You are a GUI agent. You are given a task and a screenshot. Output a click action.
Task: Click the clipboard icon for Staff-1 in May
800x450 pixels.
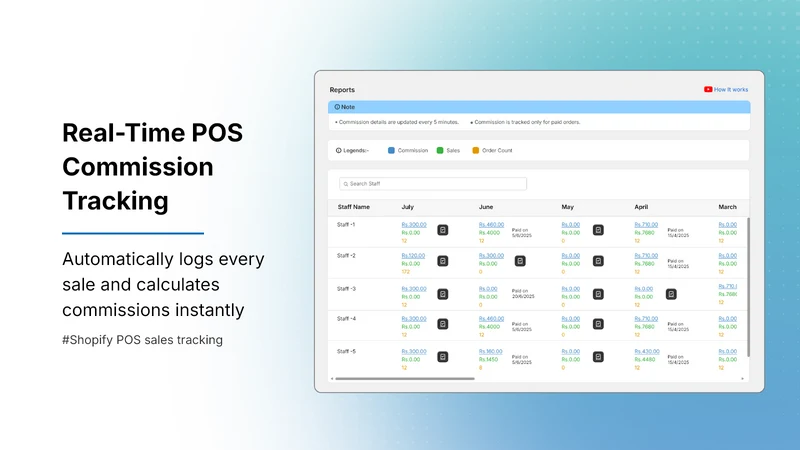[598, 230]
